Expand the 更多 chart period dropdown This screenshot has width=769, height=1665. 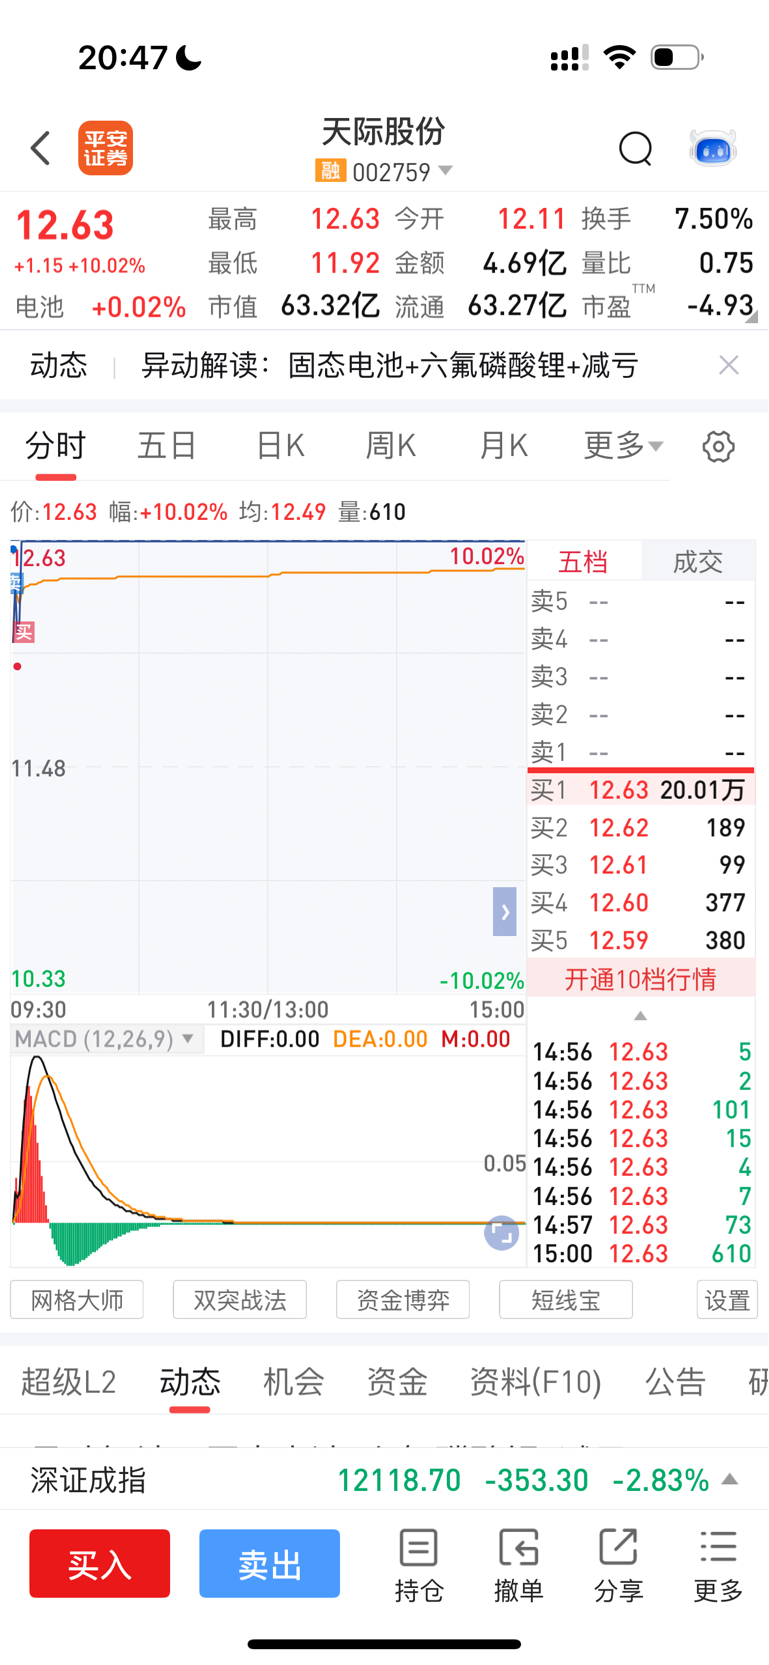coord(624,446)
